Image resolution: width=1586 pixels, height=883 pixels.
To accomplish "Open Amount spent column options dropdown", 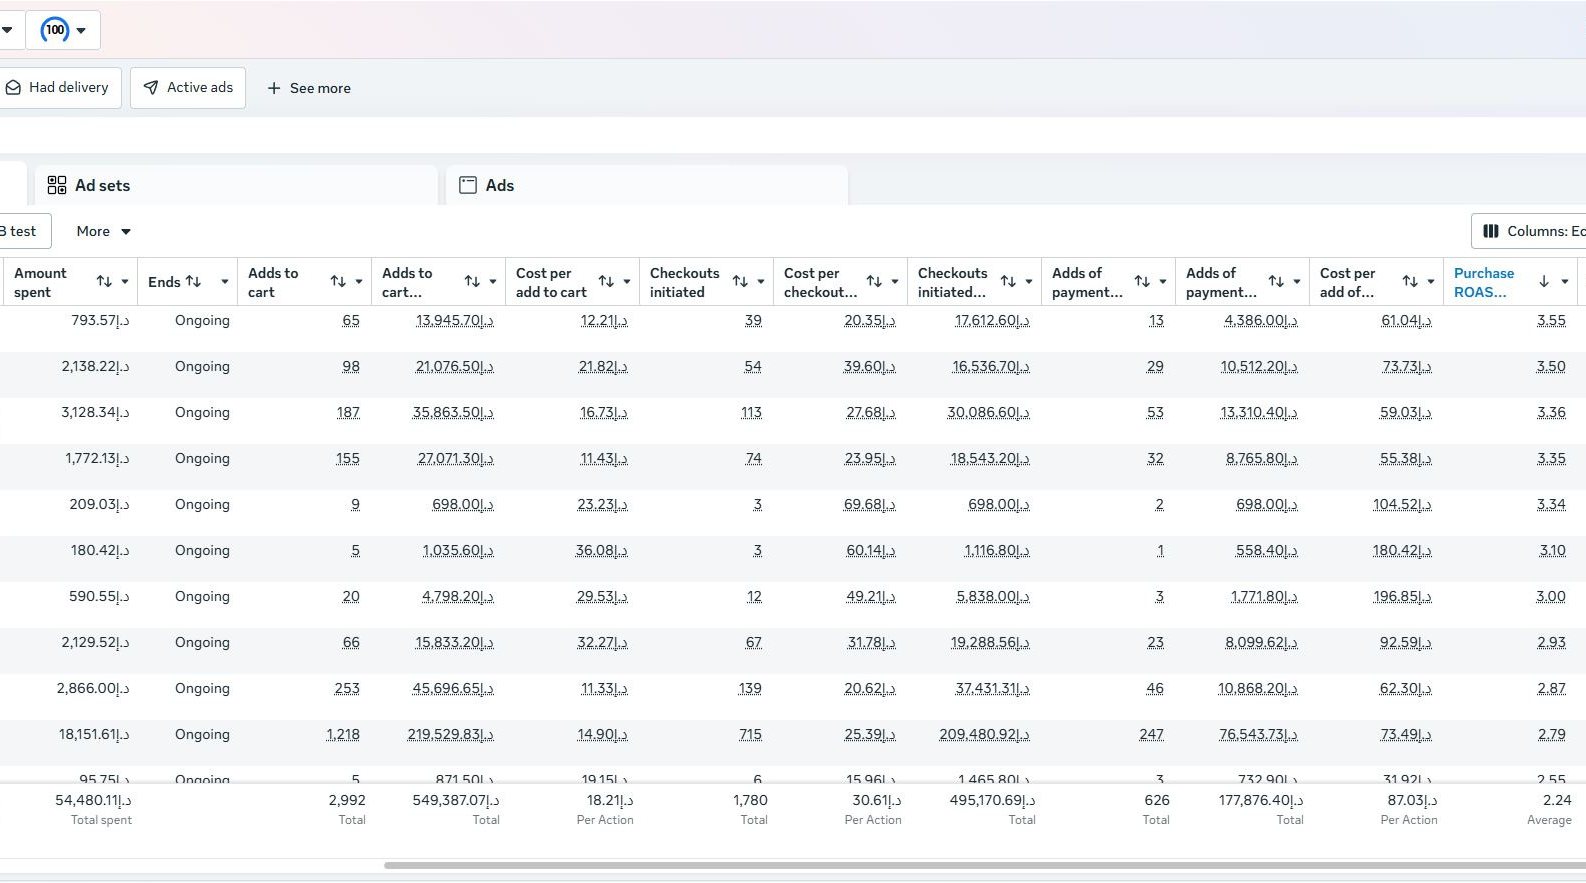I will click(125, 282).
